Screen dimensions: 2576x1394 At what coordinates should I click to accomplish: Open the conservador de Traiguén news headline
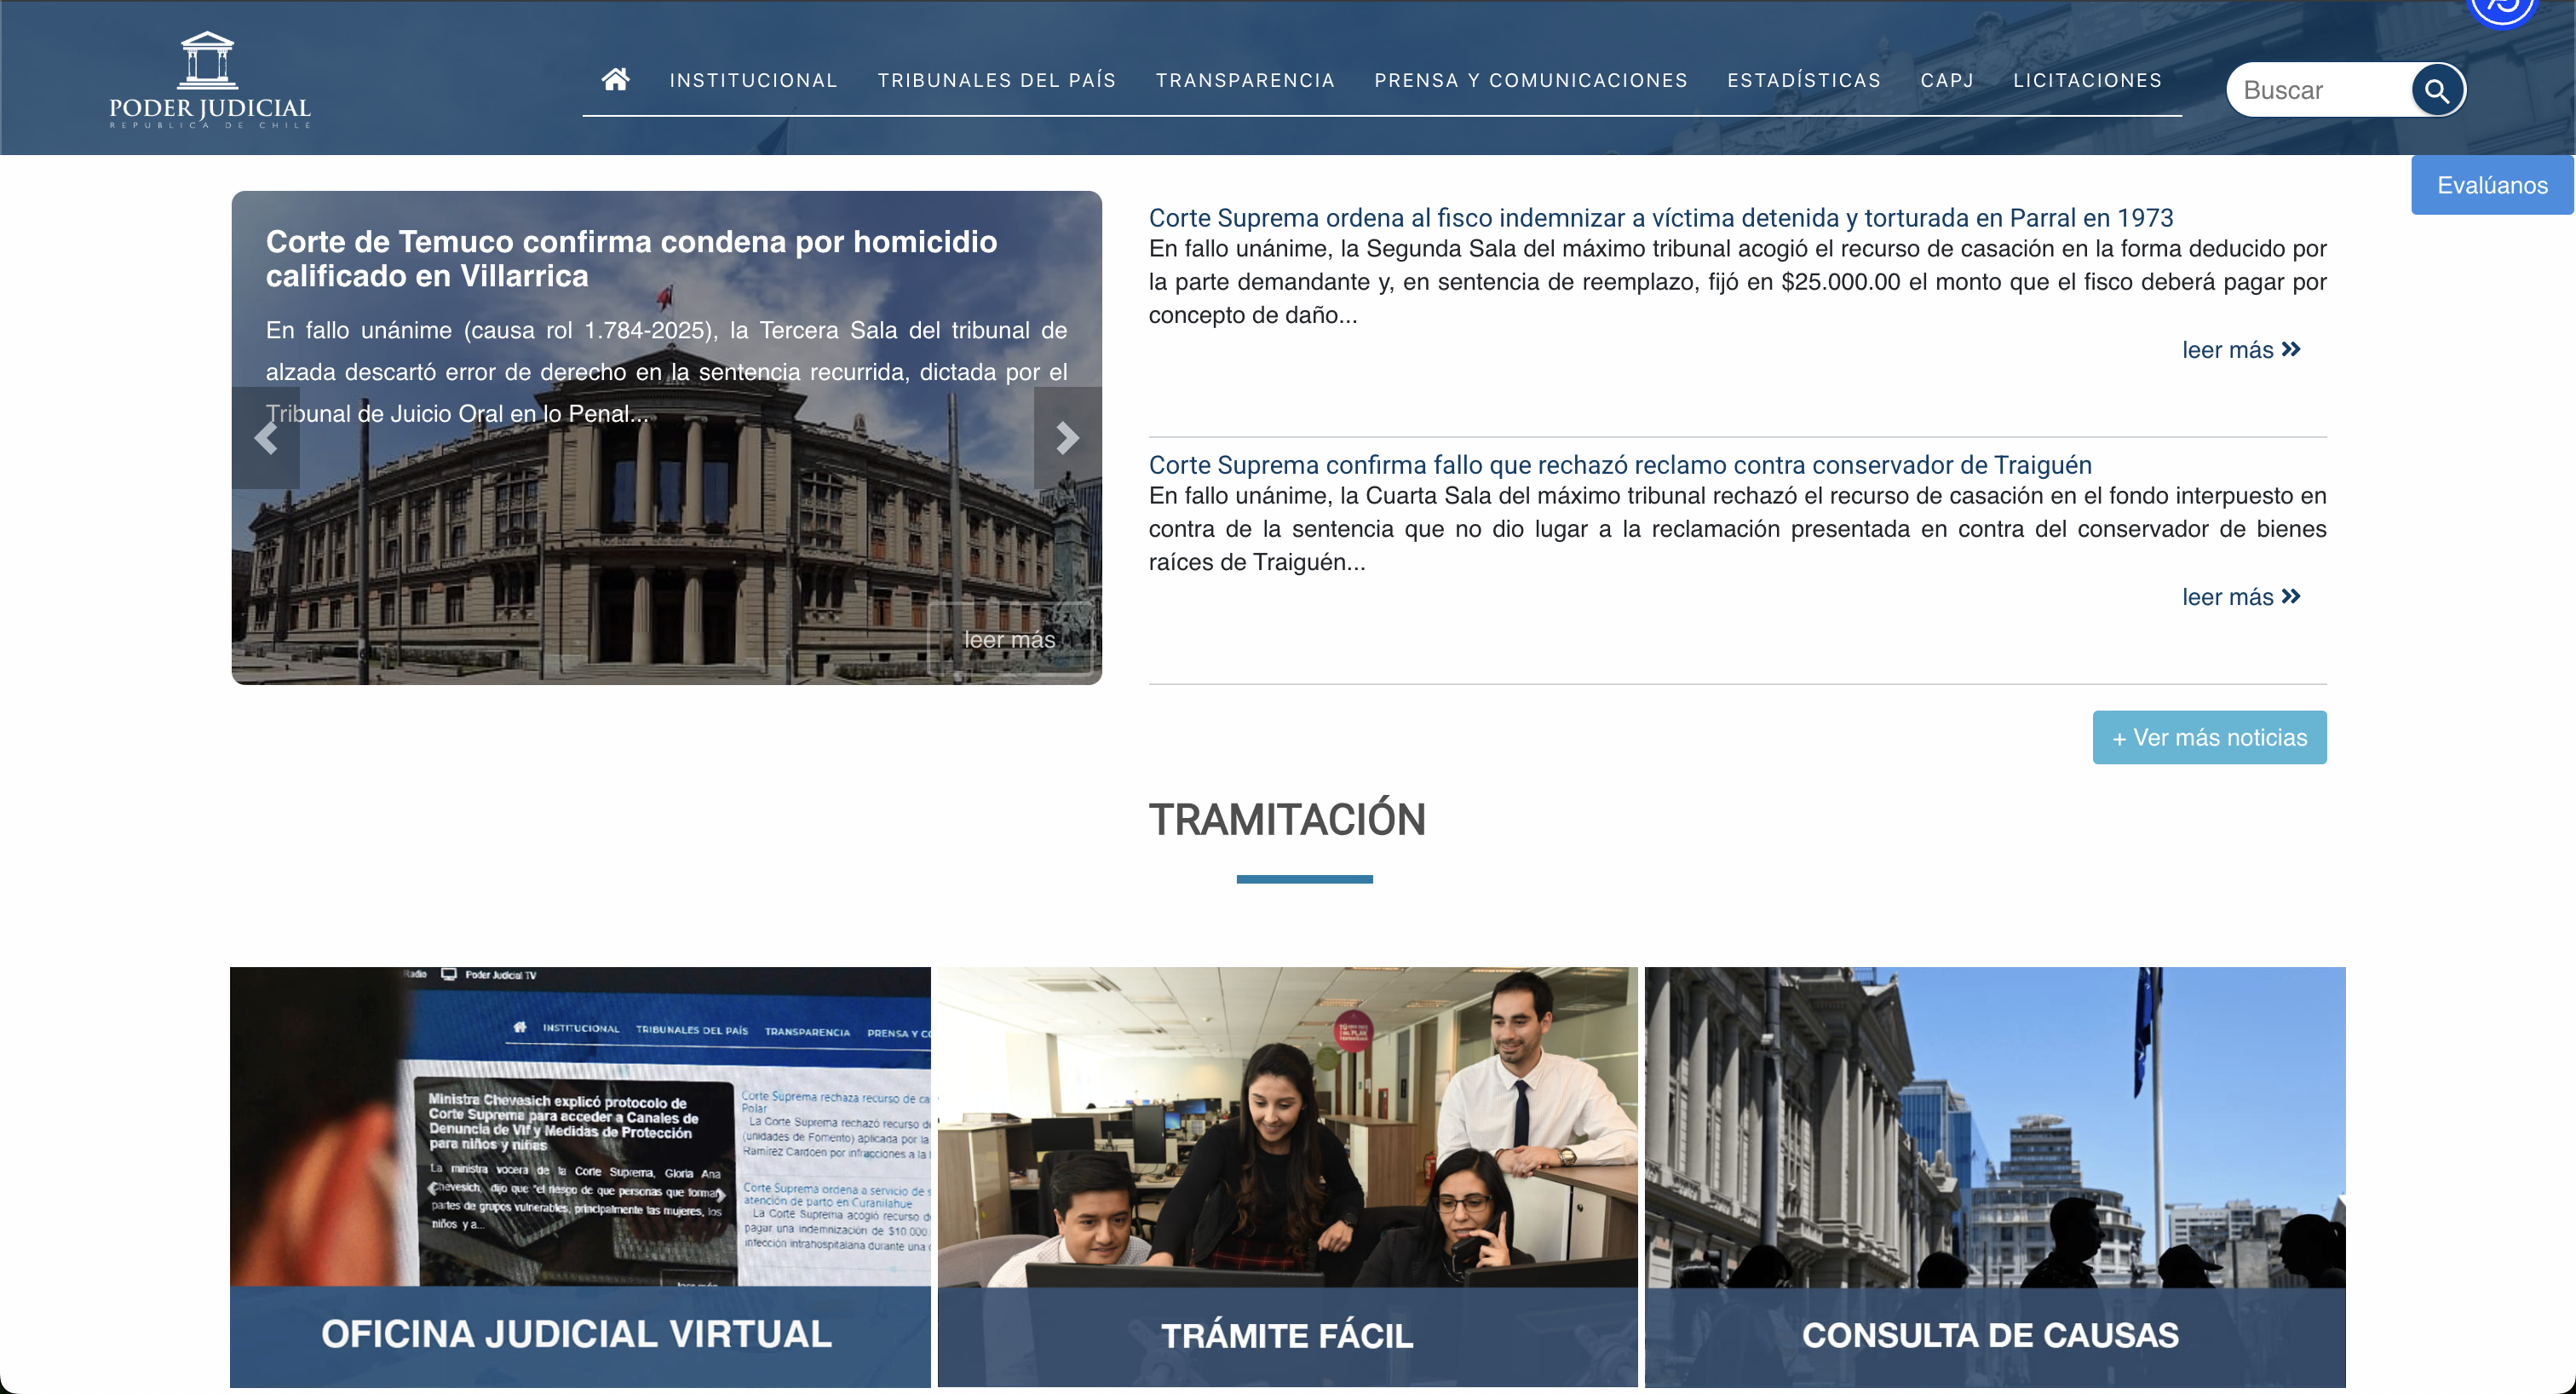point(1620,464)
